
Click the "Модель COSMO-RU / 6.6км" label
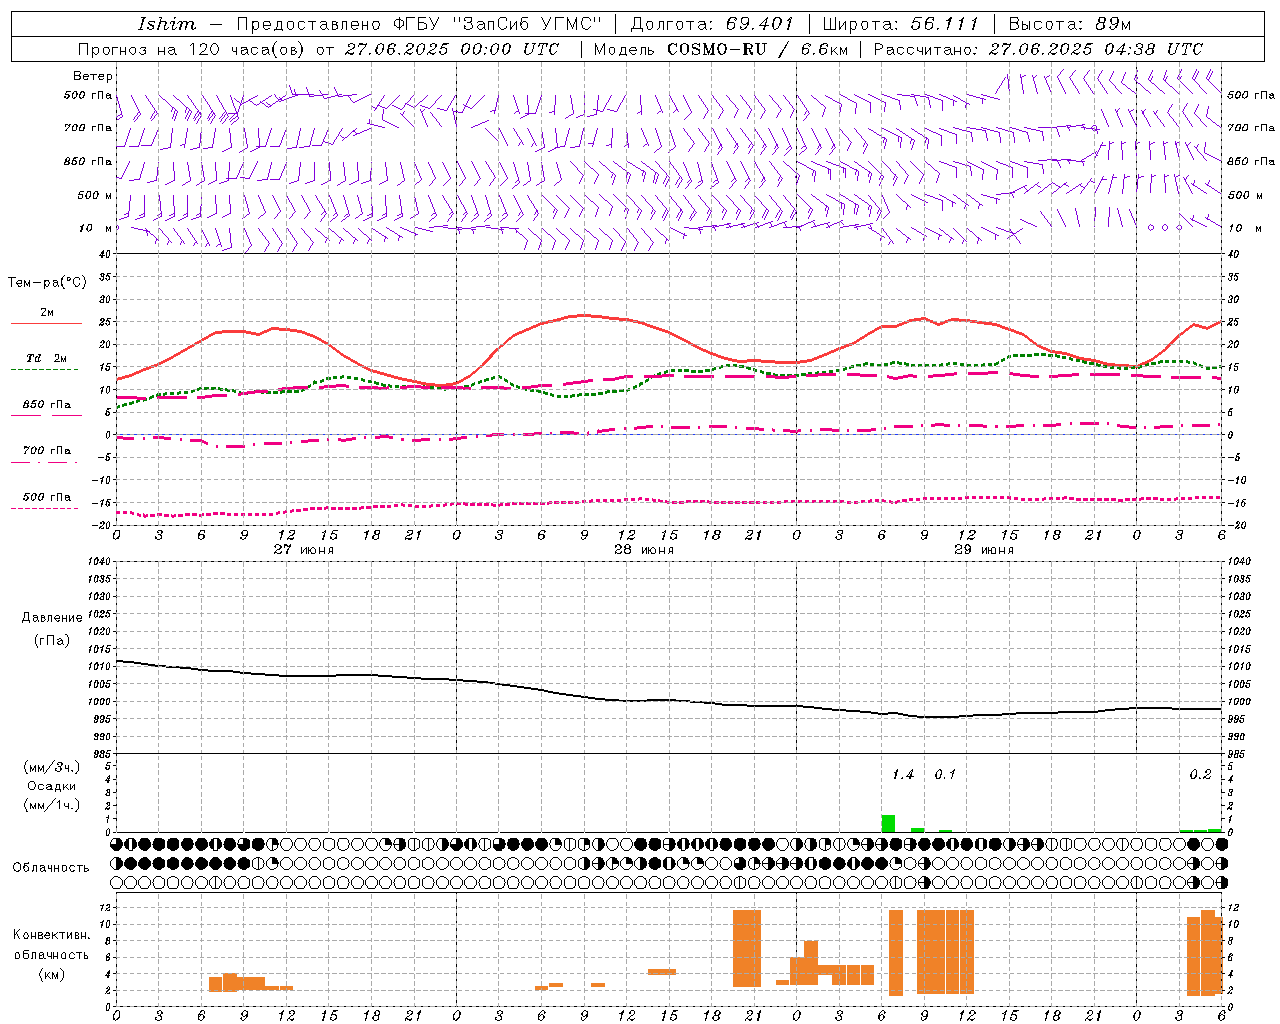click(x=719, y=49)
